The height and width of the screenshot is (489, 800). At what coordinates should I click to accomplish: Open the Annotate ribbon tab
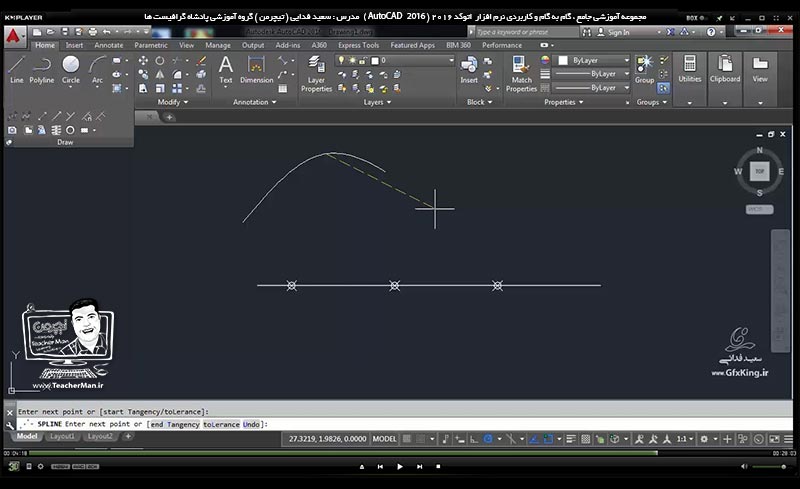[x=109, y=45]
